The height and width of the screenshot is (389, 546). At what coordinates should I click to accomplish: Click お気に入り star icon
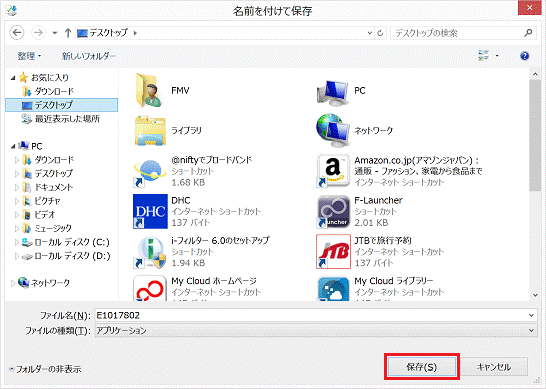pos(23,77)
